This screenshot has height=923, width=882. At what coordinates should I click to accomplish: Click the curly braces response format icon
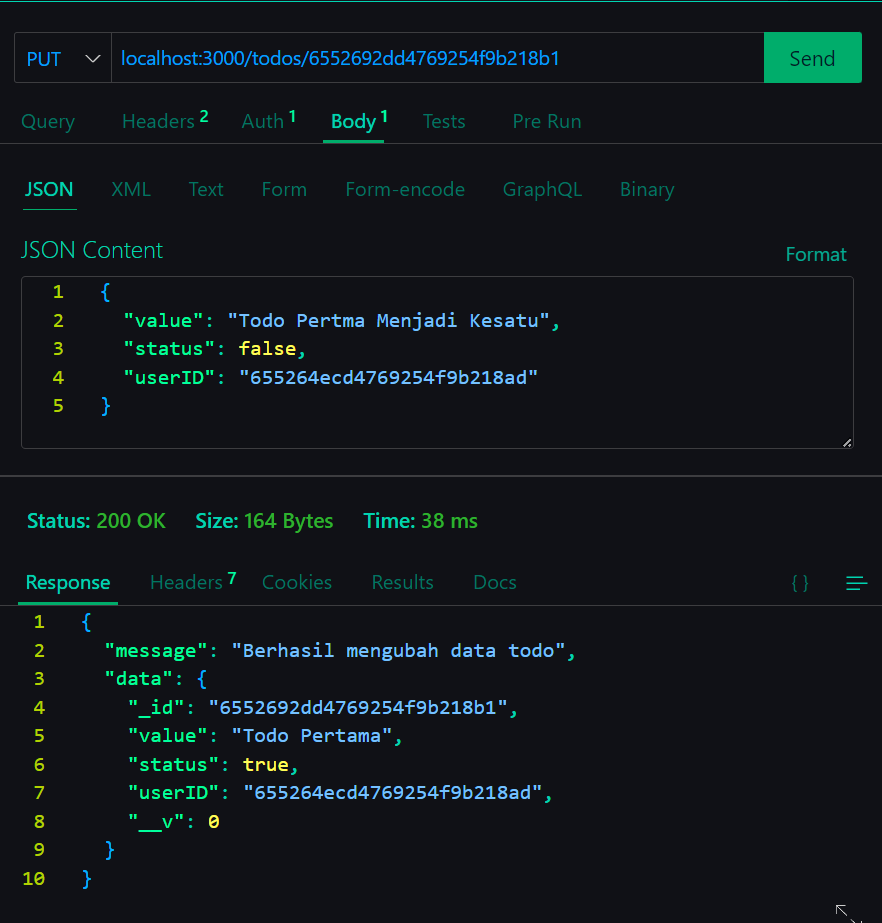(x=800, y=583)
